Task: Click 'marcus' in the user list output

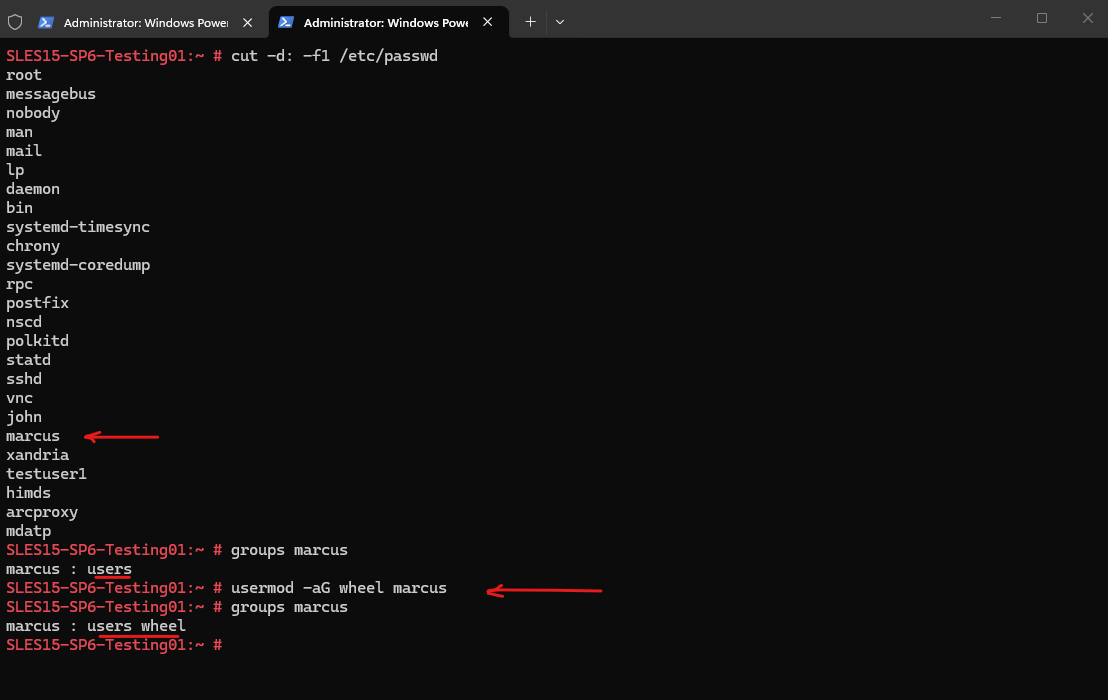Action: pyautogui.click(x=33, y=436)
